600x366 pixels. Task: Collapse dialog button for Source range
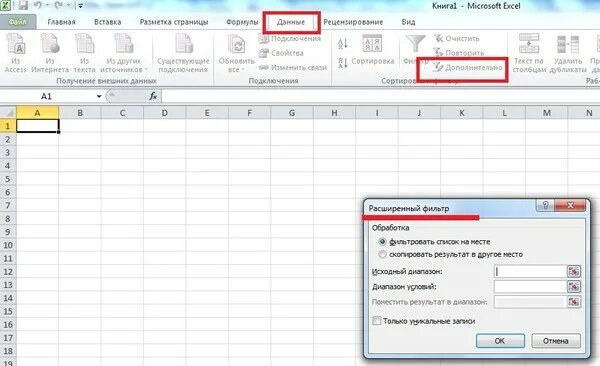[574, 271]
